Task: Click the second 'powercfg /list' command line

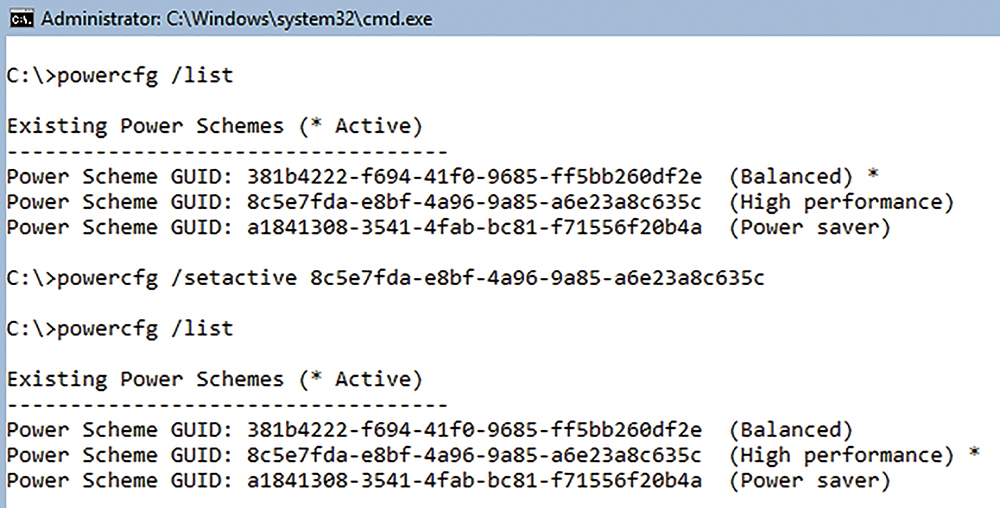Action: pos(120,329)
